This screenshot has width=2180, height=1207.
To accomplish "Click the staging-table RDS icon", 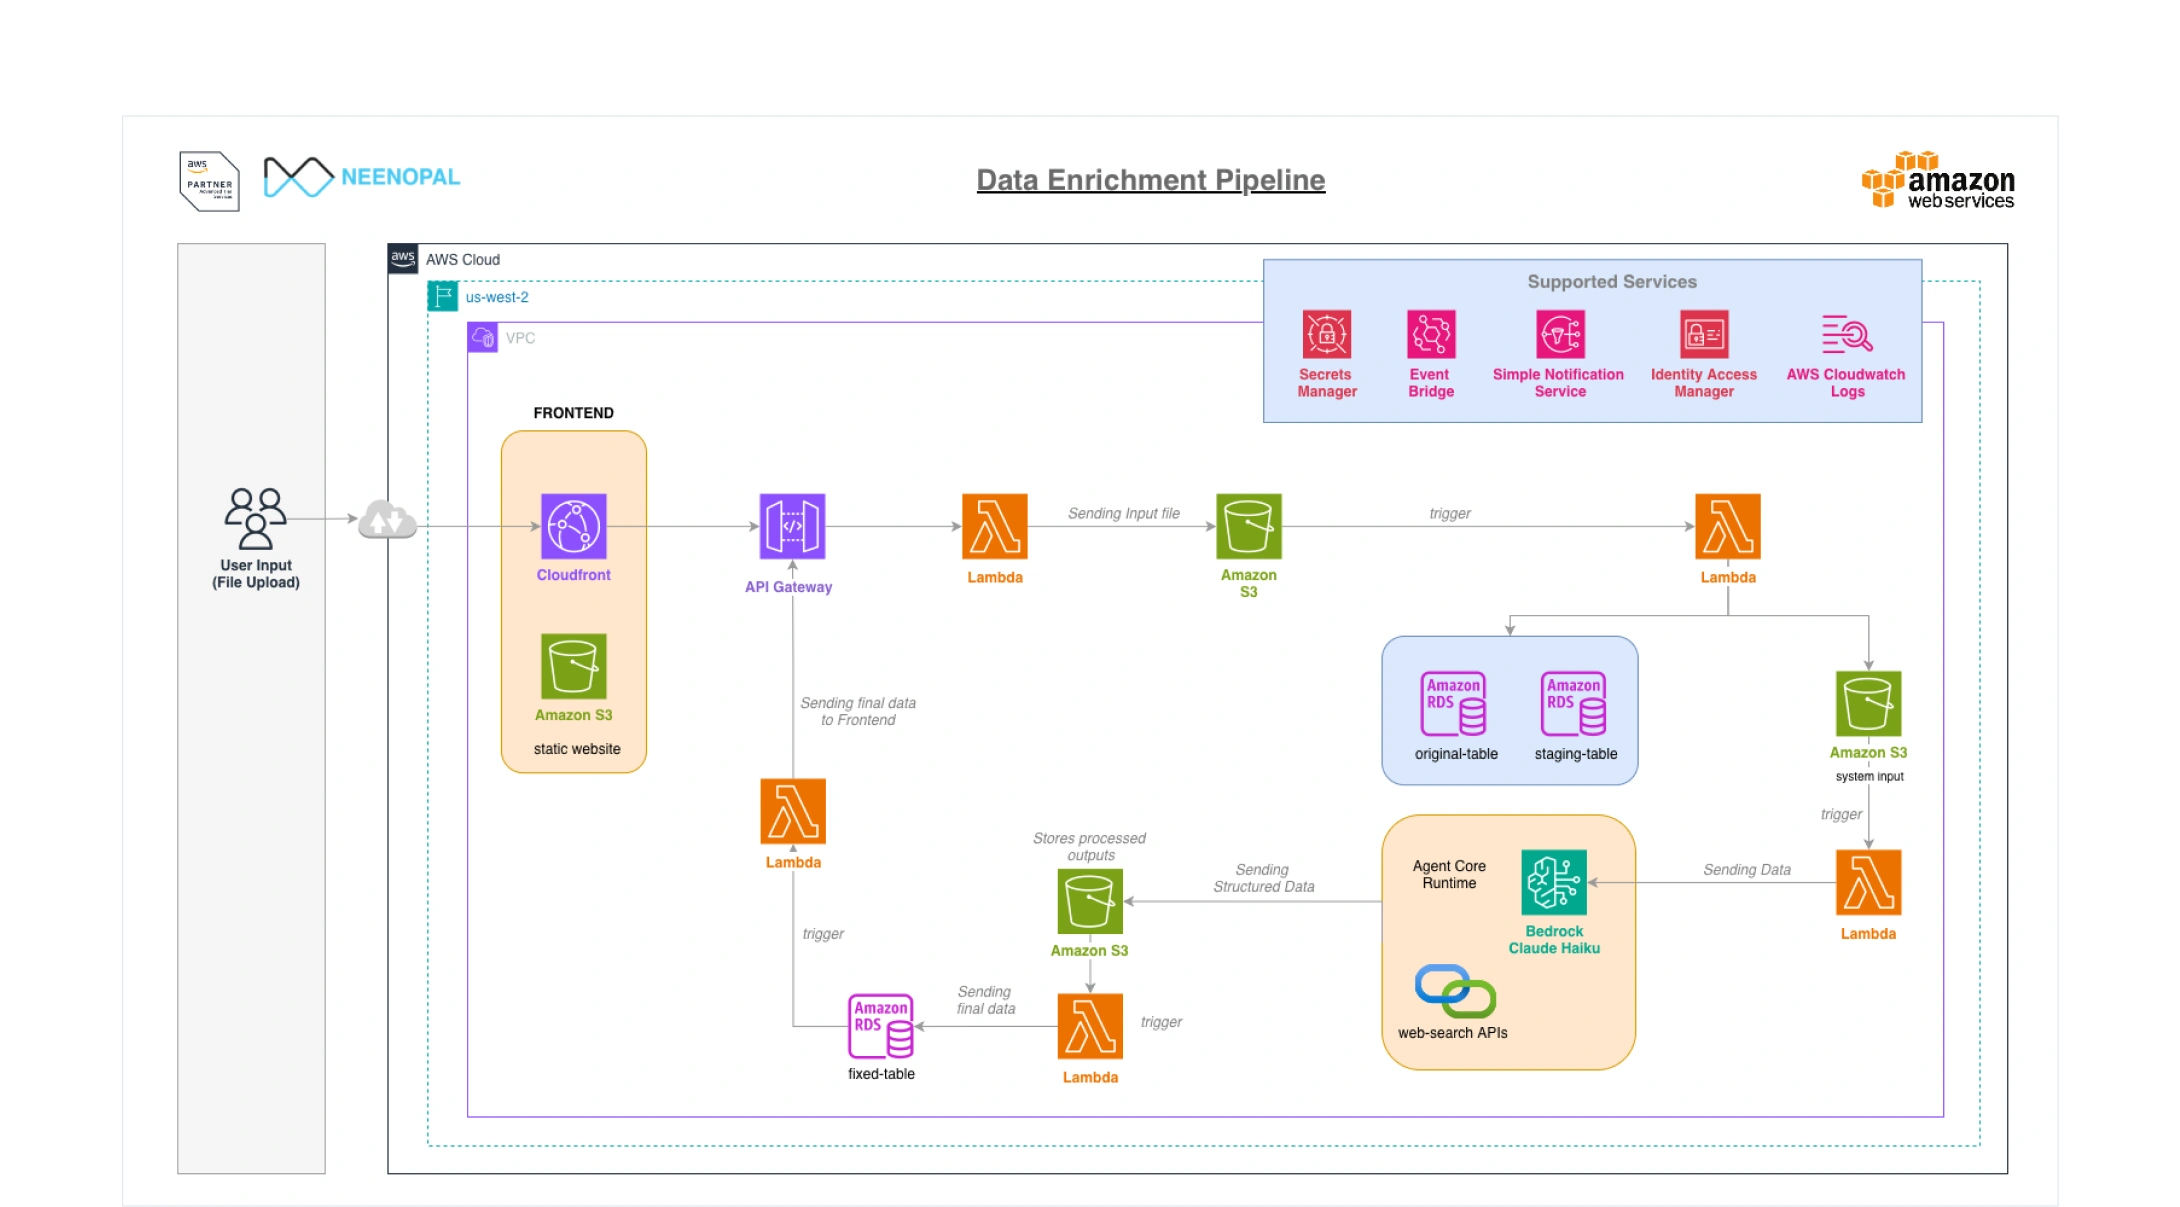I will [1573, 703].
